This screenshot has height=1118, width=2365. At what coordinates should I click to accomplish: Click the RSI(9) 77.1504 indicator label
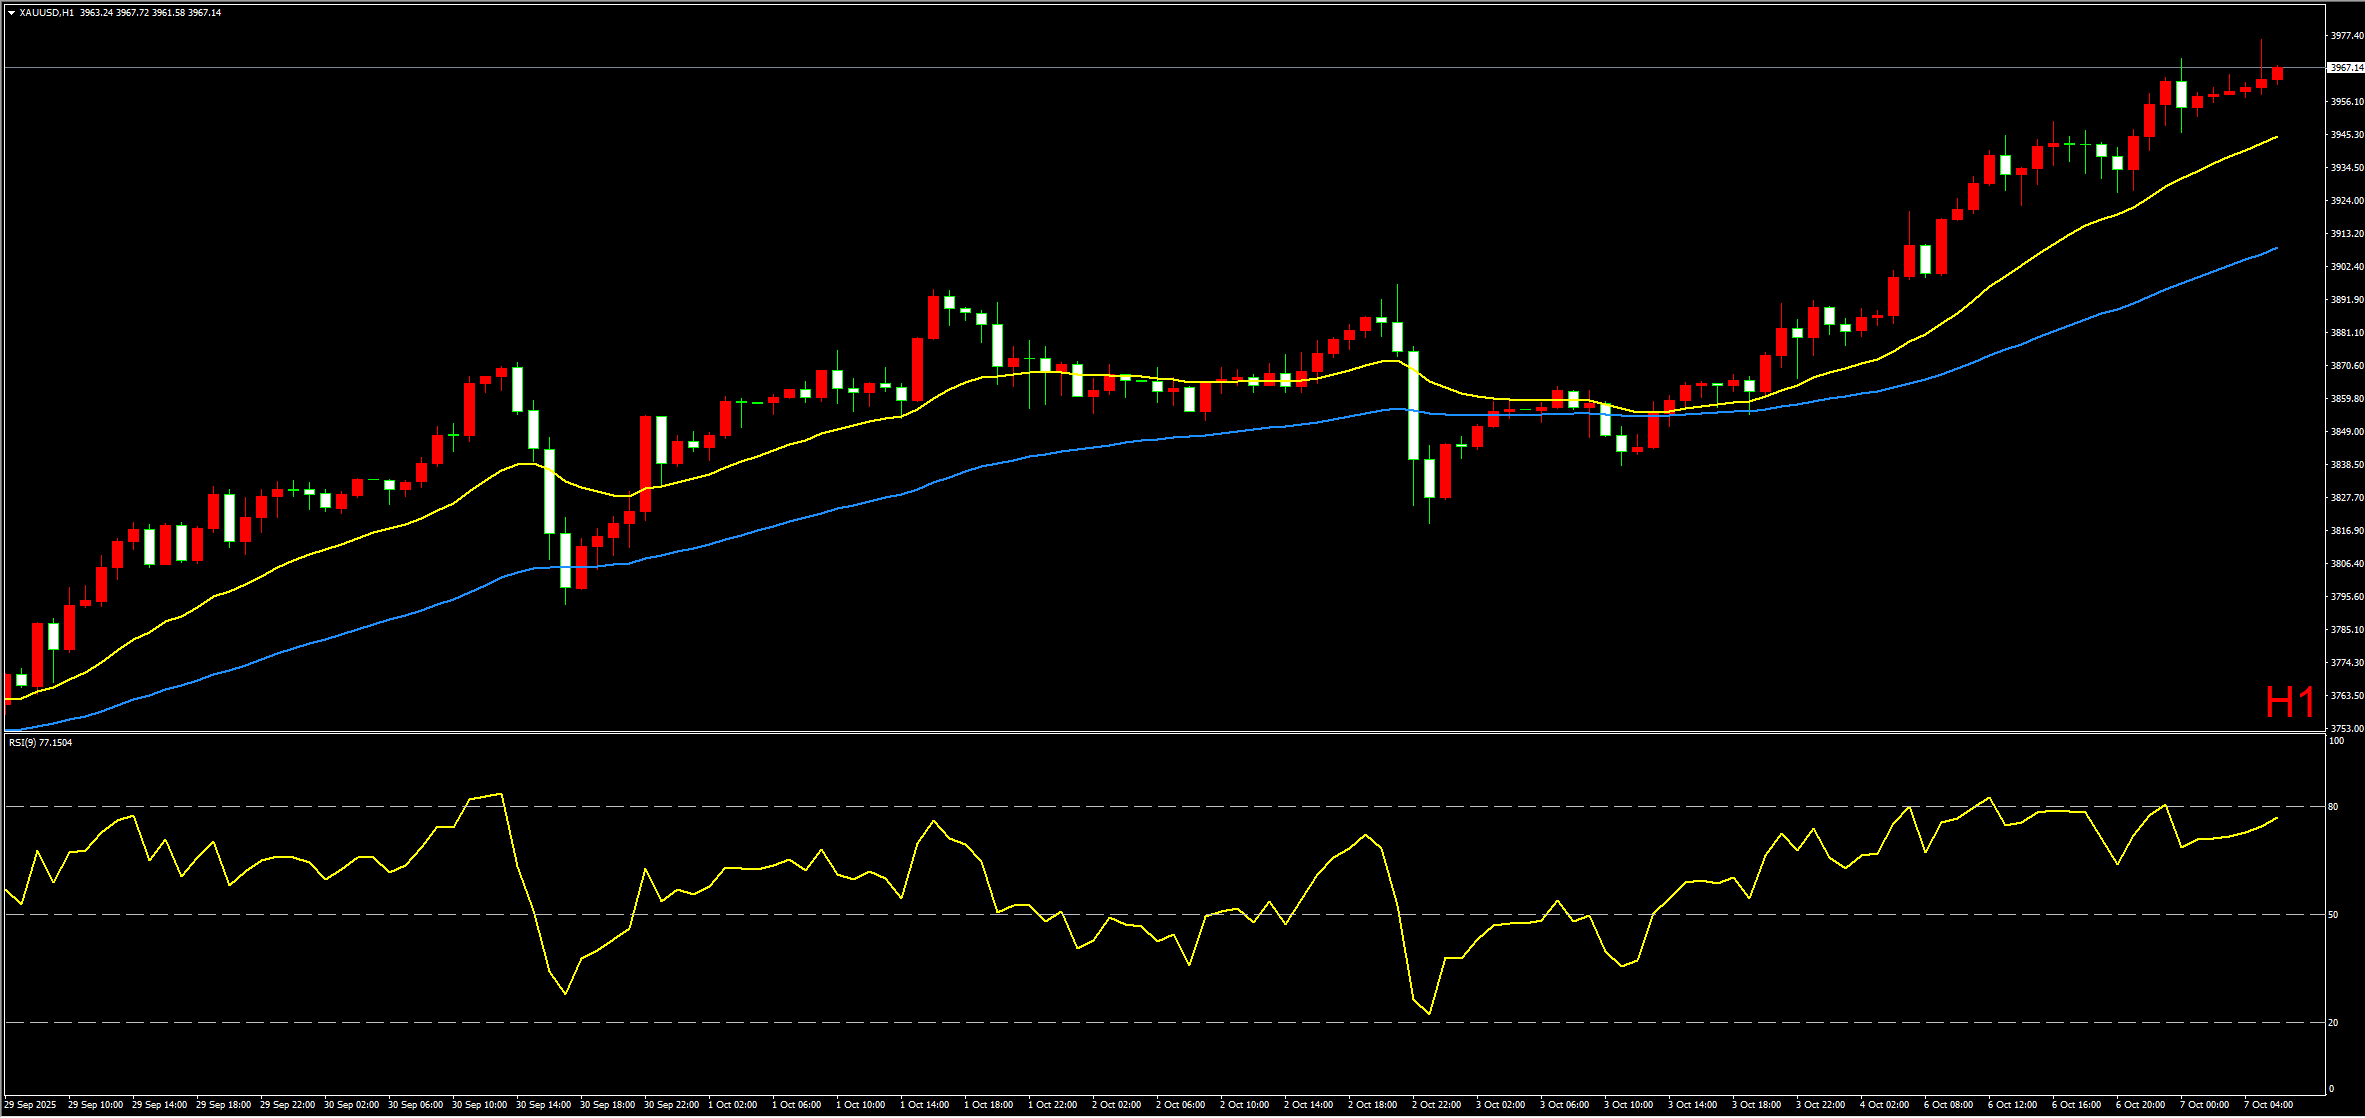click(x=40, y=743)
